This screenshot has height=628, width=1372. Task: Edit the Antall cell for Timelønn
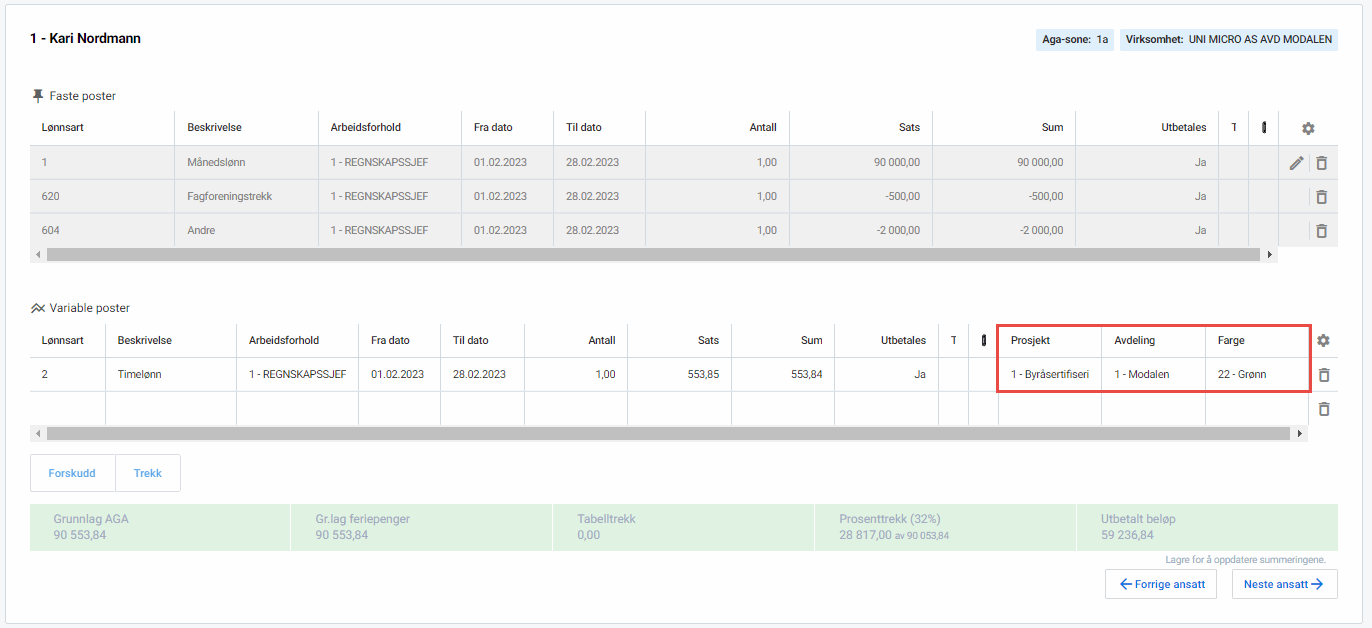576,375
